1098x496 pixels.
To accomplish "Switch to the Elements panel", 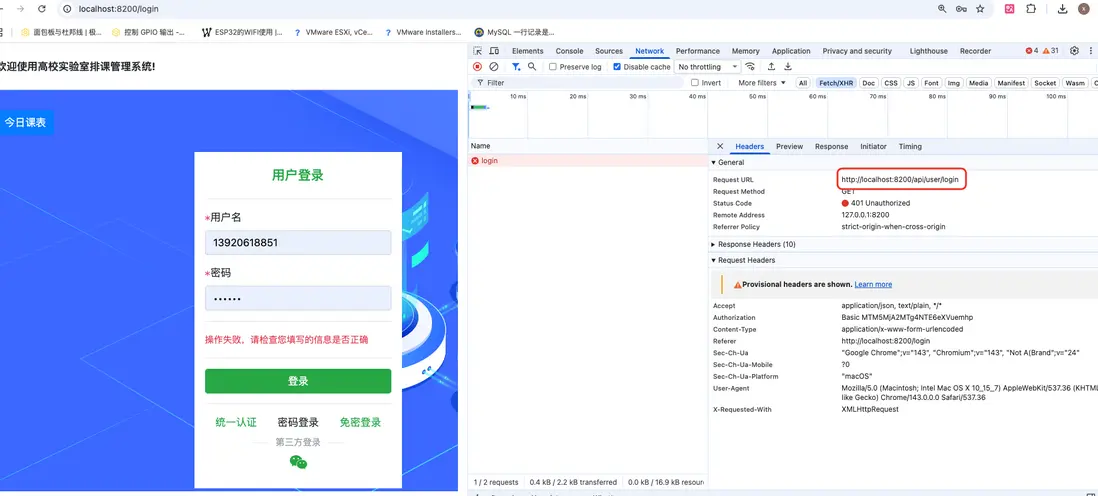I will 527,51.
